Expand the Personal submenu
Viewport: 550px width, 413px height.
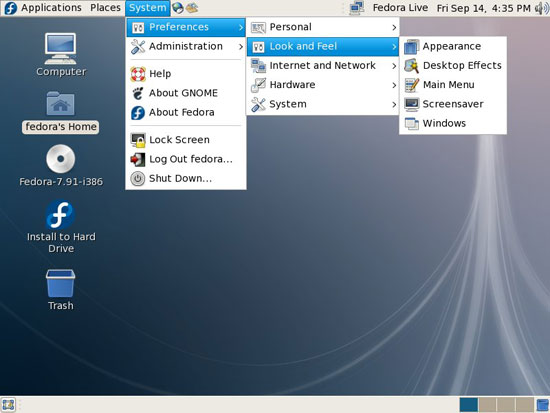pyautogui.click(x=323, y=27)
